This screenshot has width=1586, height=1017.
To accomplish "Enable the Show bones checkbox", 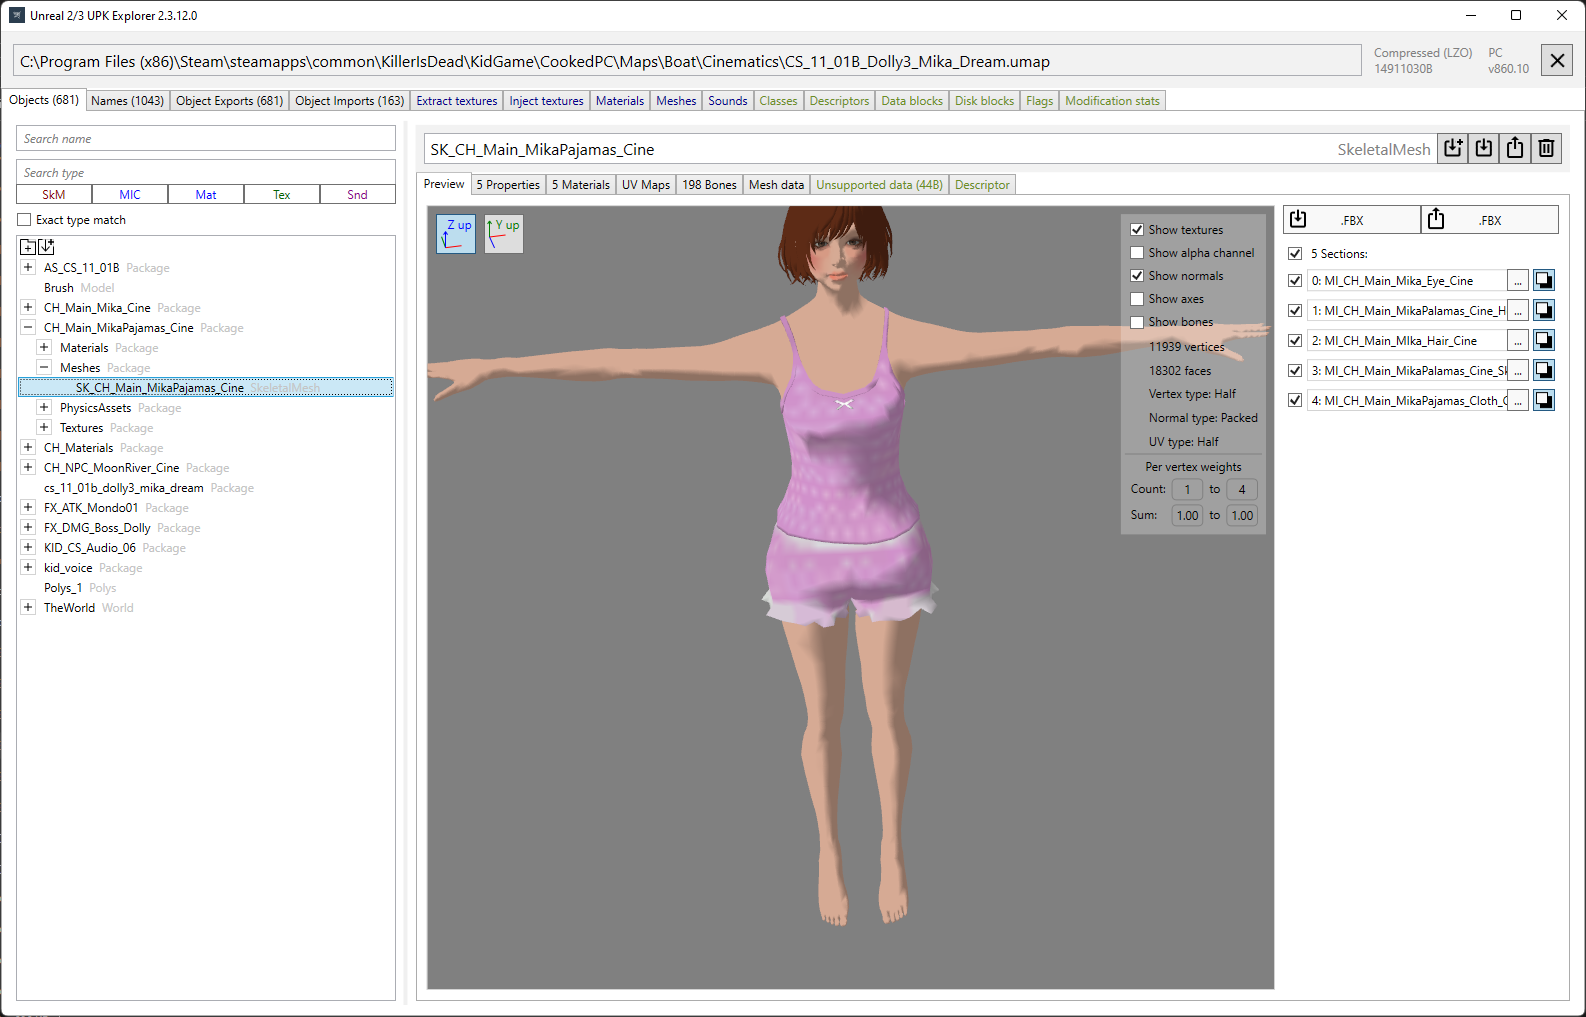I will coord(1137,322).
